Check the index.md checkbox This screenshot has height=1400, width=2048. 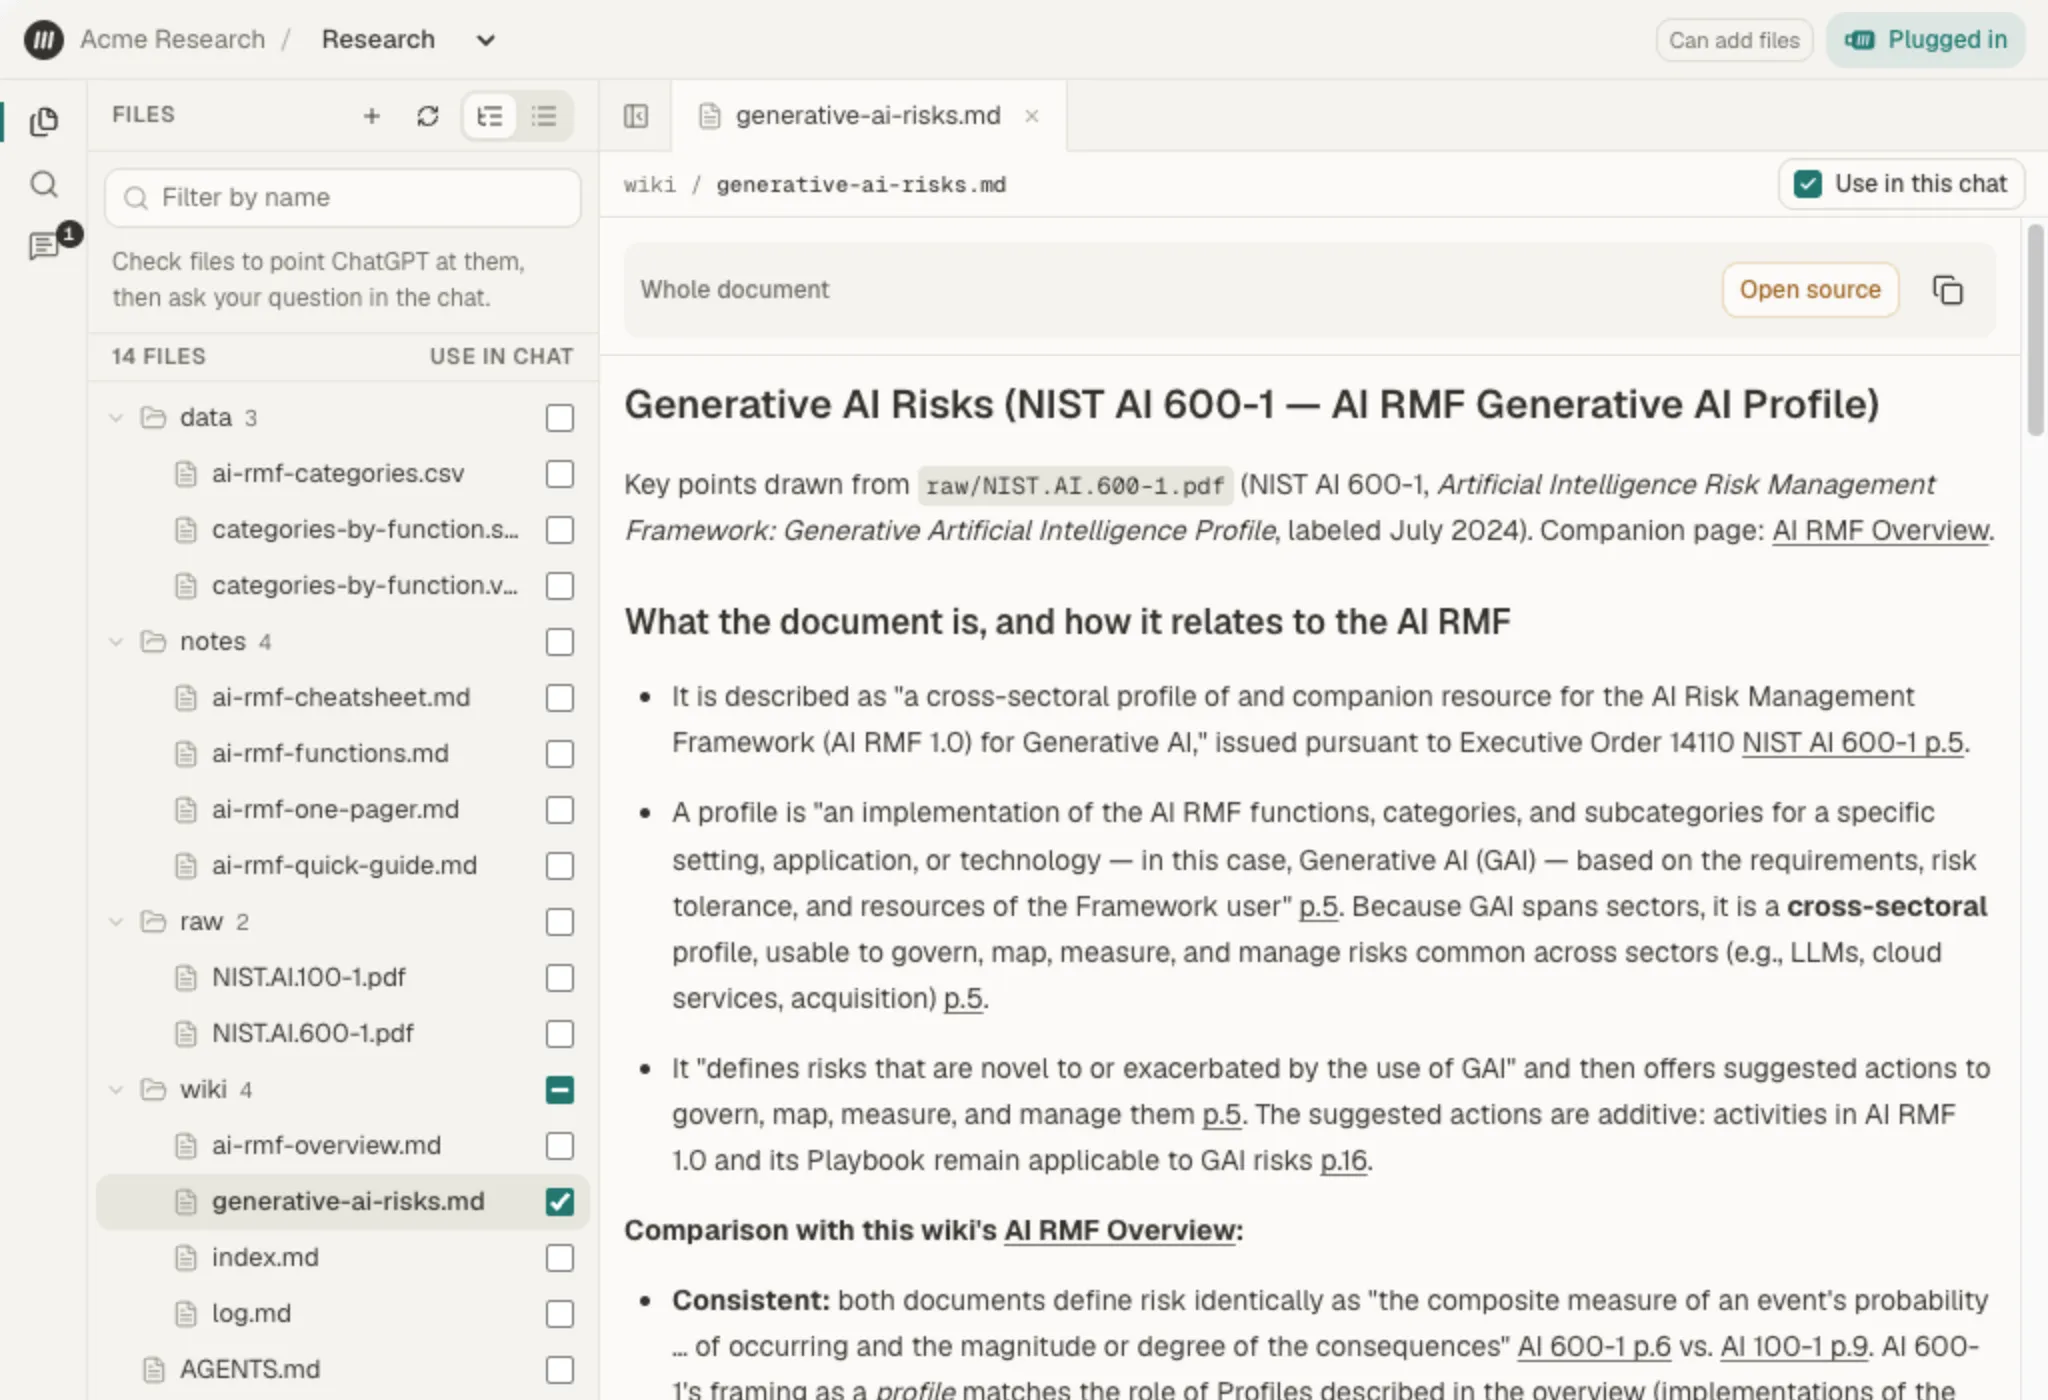click(x=560, y=1257)
